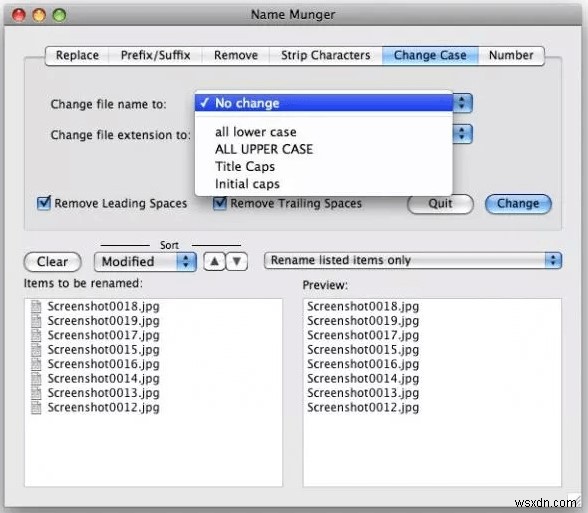Image resolution: width=588 pixels, height=513 pixels.
Task: Click Screenshot0018.jpg in Preview list
Action: coord(363,306)
